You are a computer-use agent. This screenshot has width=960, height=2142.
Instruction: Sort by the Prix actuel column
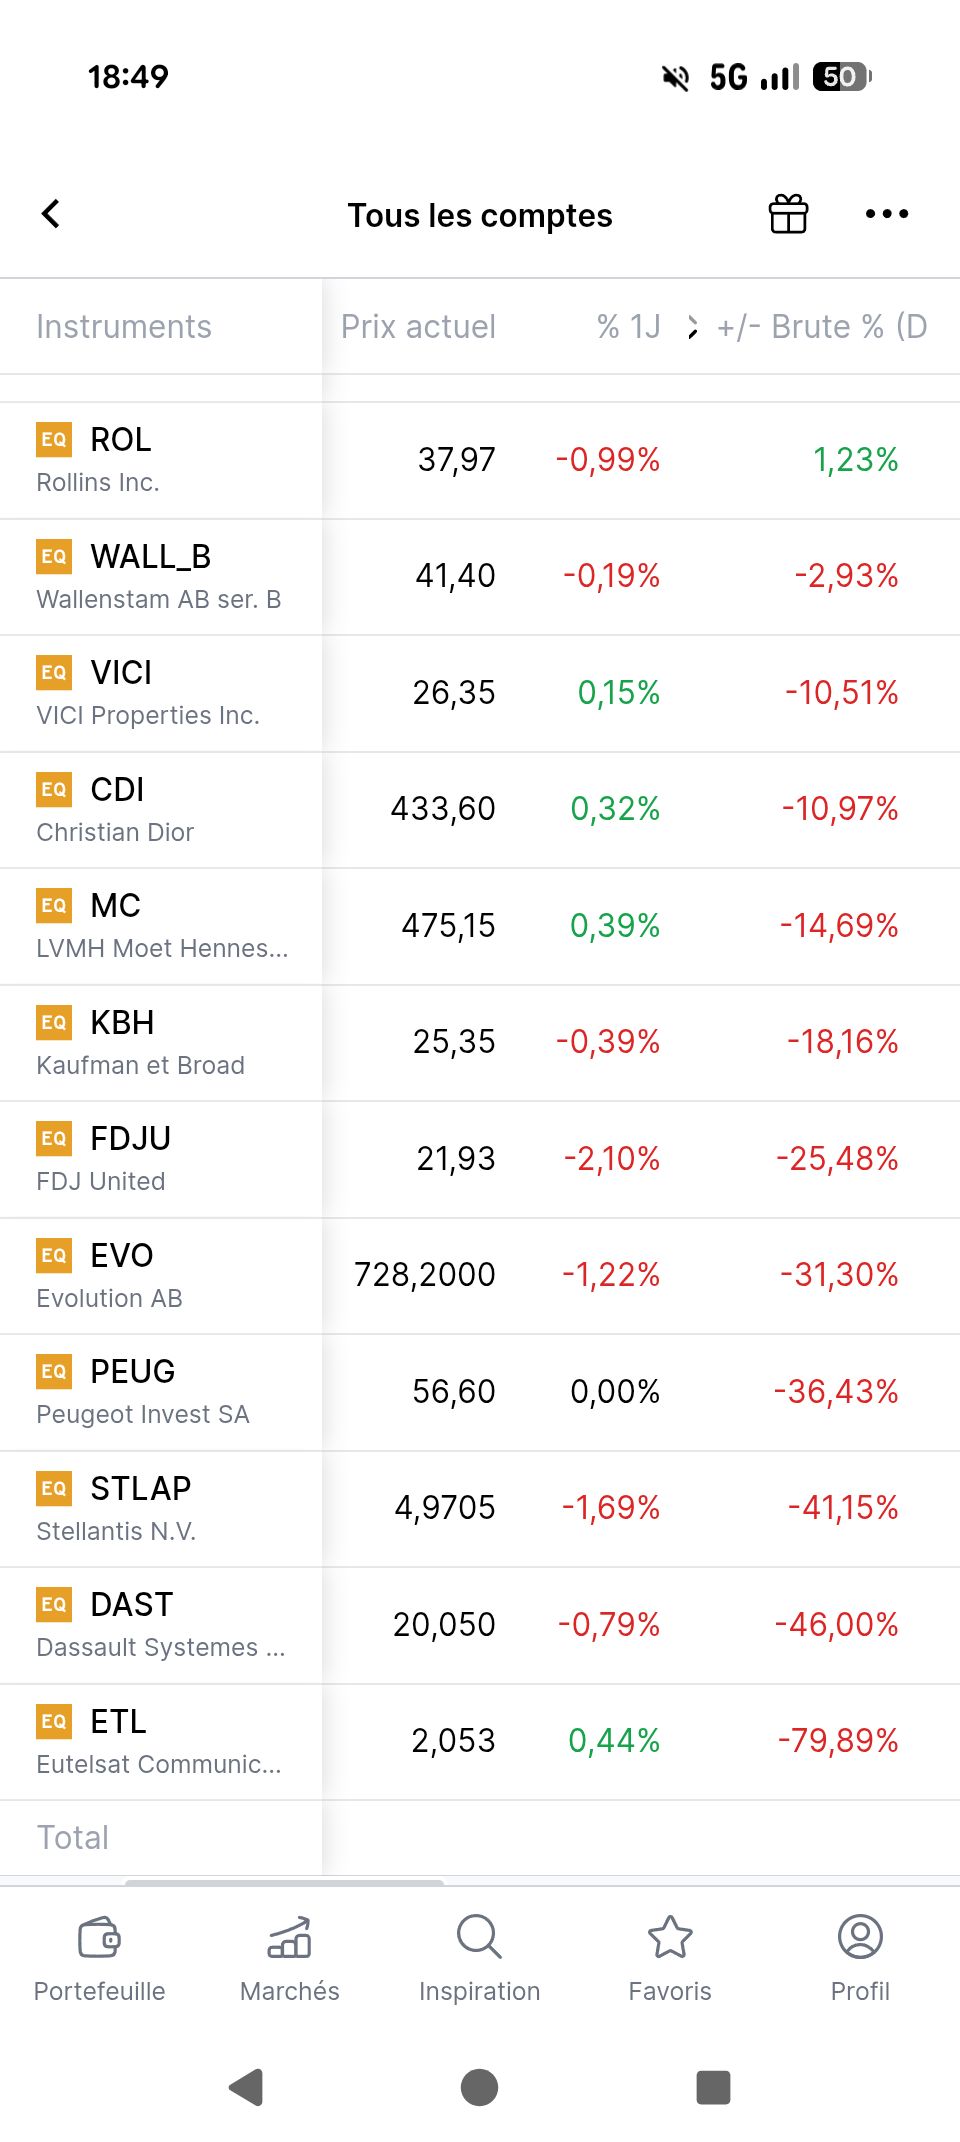tap(418, 327)
